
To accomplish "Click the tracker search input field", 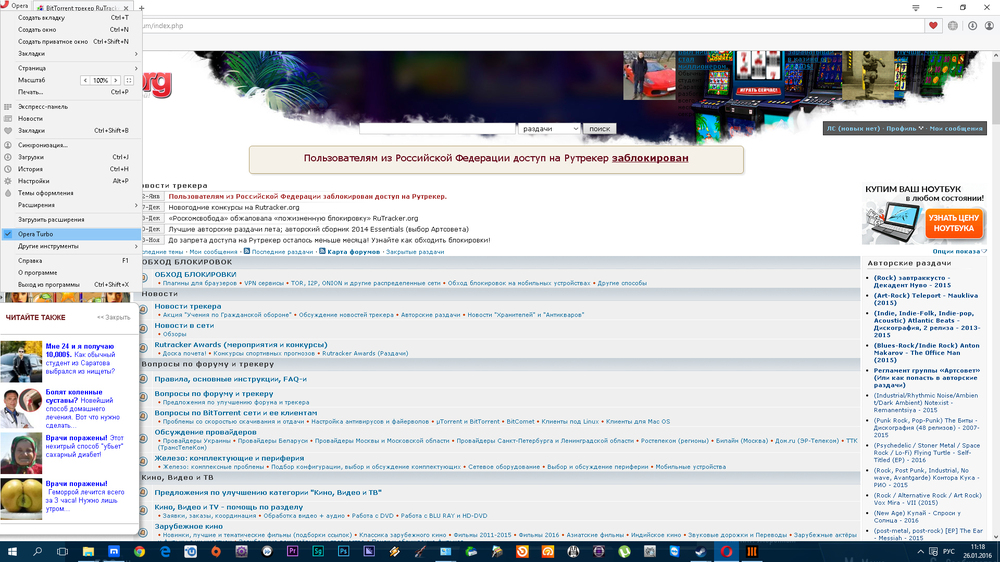I will 437,129.
